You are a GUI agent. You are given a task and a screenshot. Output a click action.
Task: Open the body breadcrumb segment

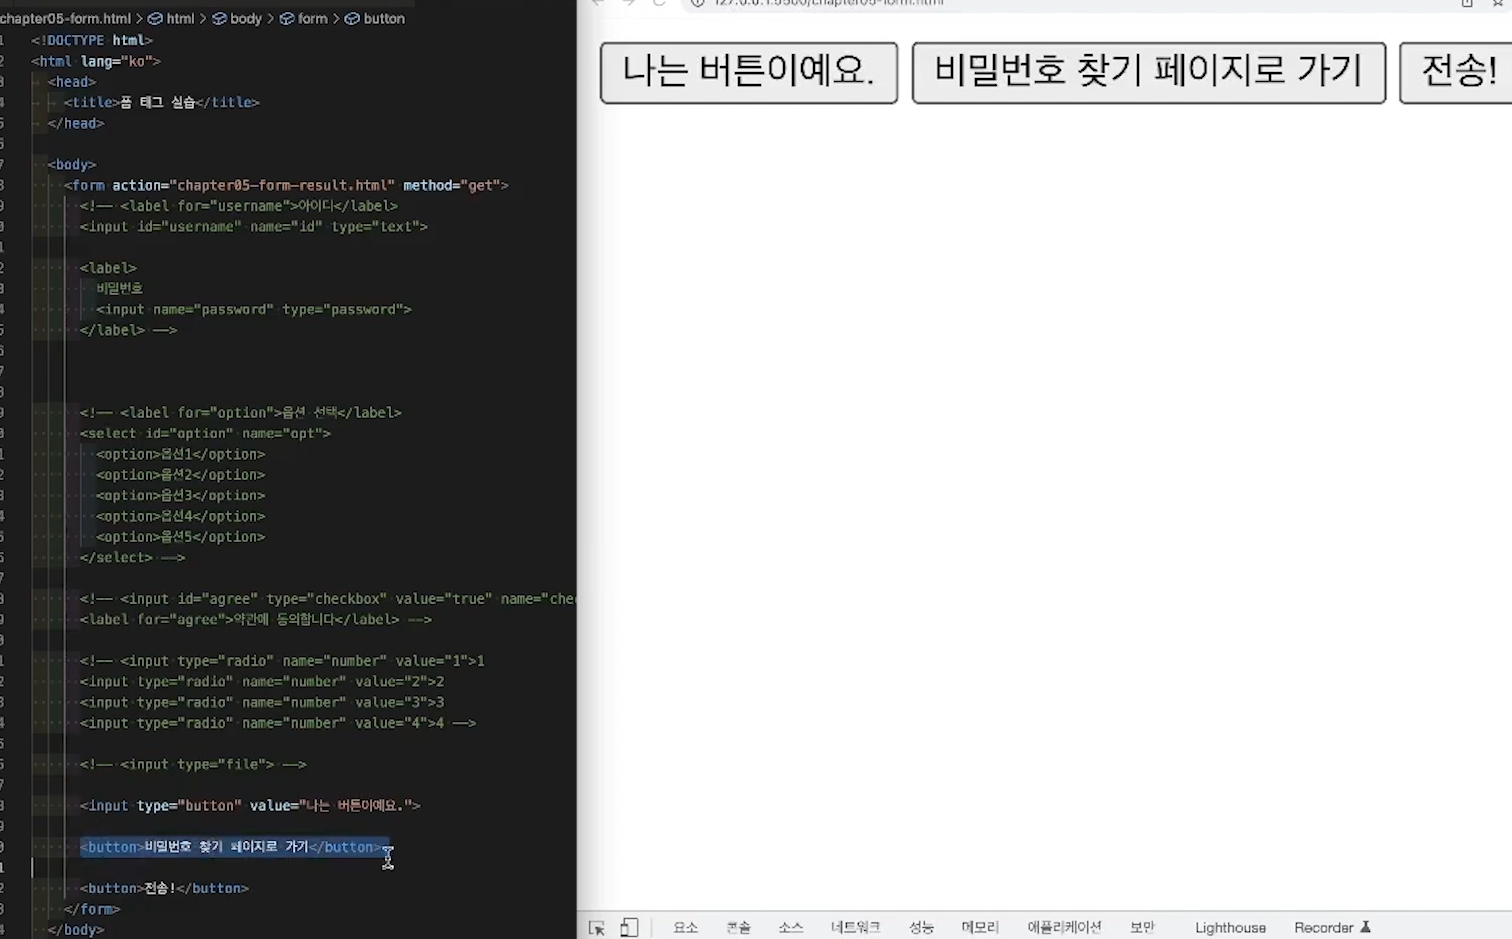click(238, 18)
